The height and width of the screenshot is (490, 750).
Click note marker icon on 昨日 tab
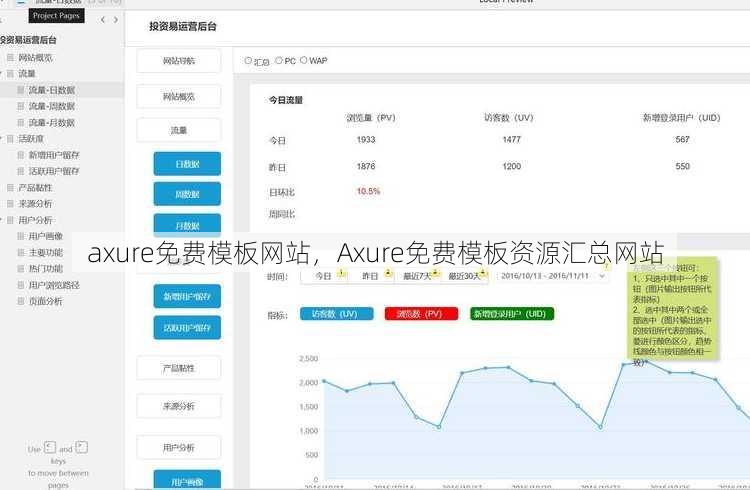[x=388, y=273]
